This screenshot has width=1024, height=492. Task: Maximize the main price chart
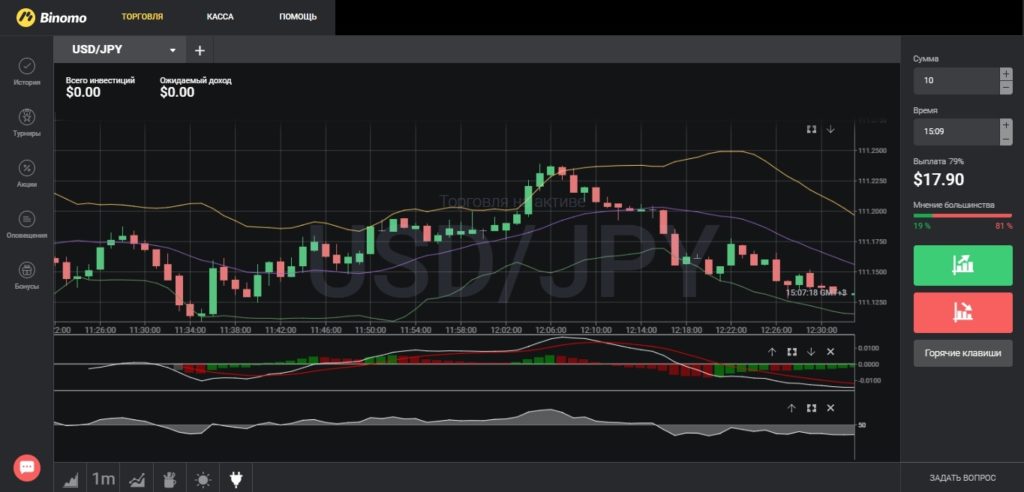[811, 129]
